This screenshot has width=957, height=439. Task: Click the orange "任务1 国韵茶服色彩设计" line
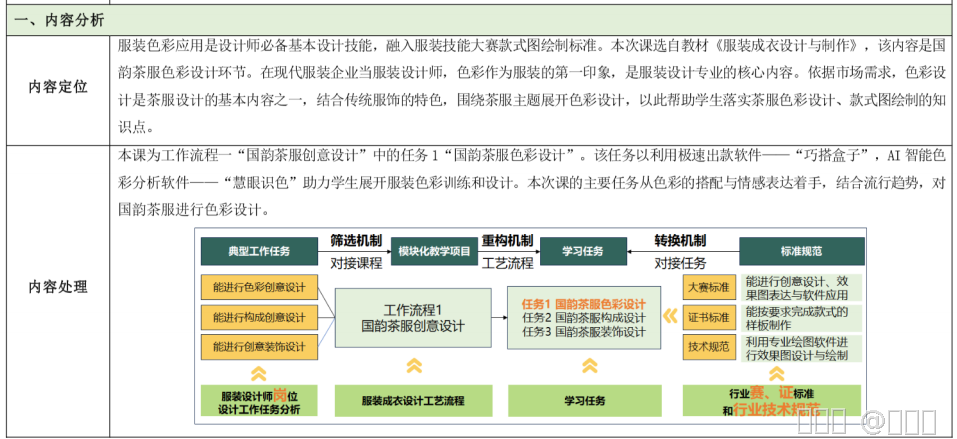(x=583, y=304)
